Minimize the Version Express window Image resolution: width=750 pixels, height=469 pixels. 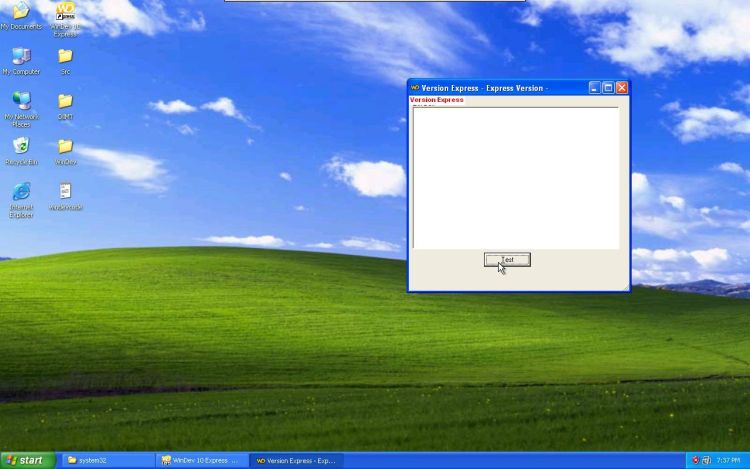(594, 88)
